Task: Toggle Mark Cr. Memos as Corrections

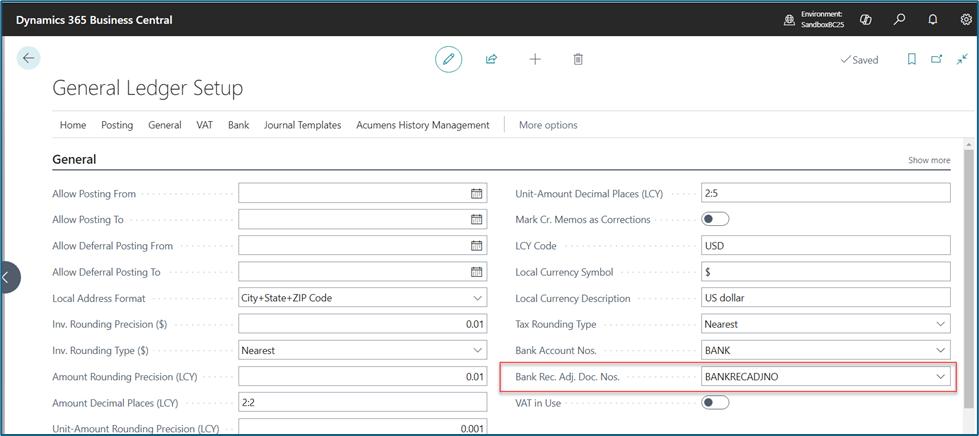Action: point(716,220)
